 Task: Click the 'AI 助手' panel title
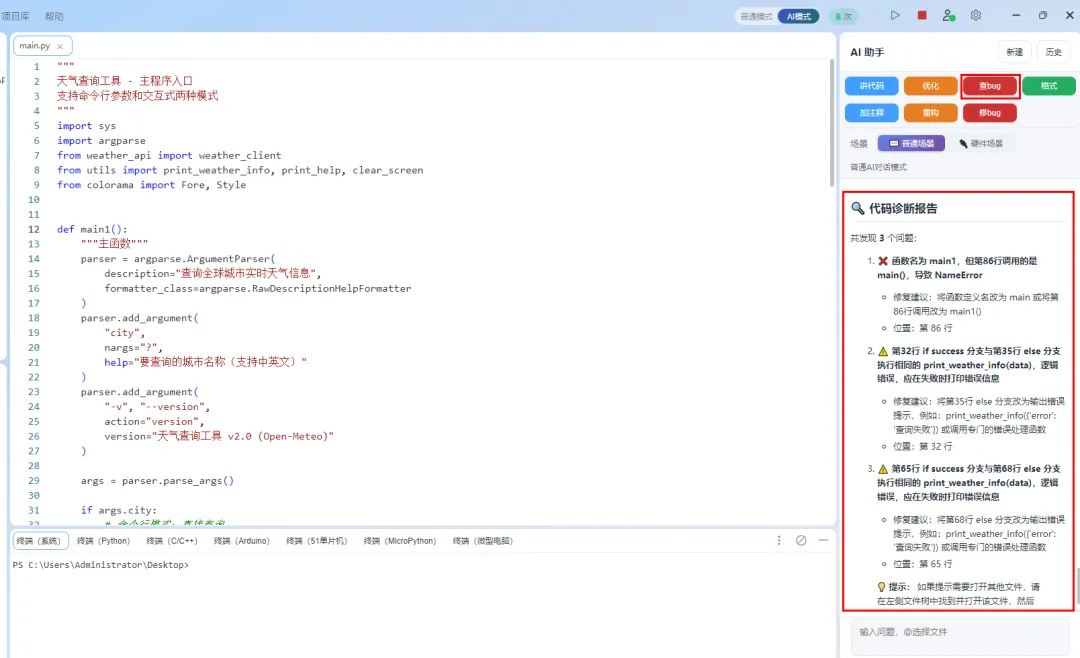pos(867,52)
